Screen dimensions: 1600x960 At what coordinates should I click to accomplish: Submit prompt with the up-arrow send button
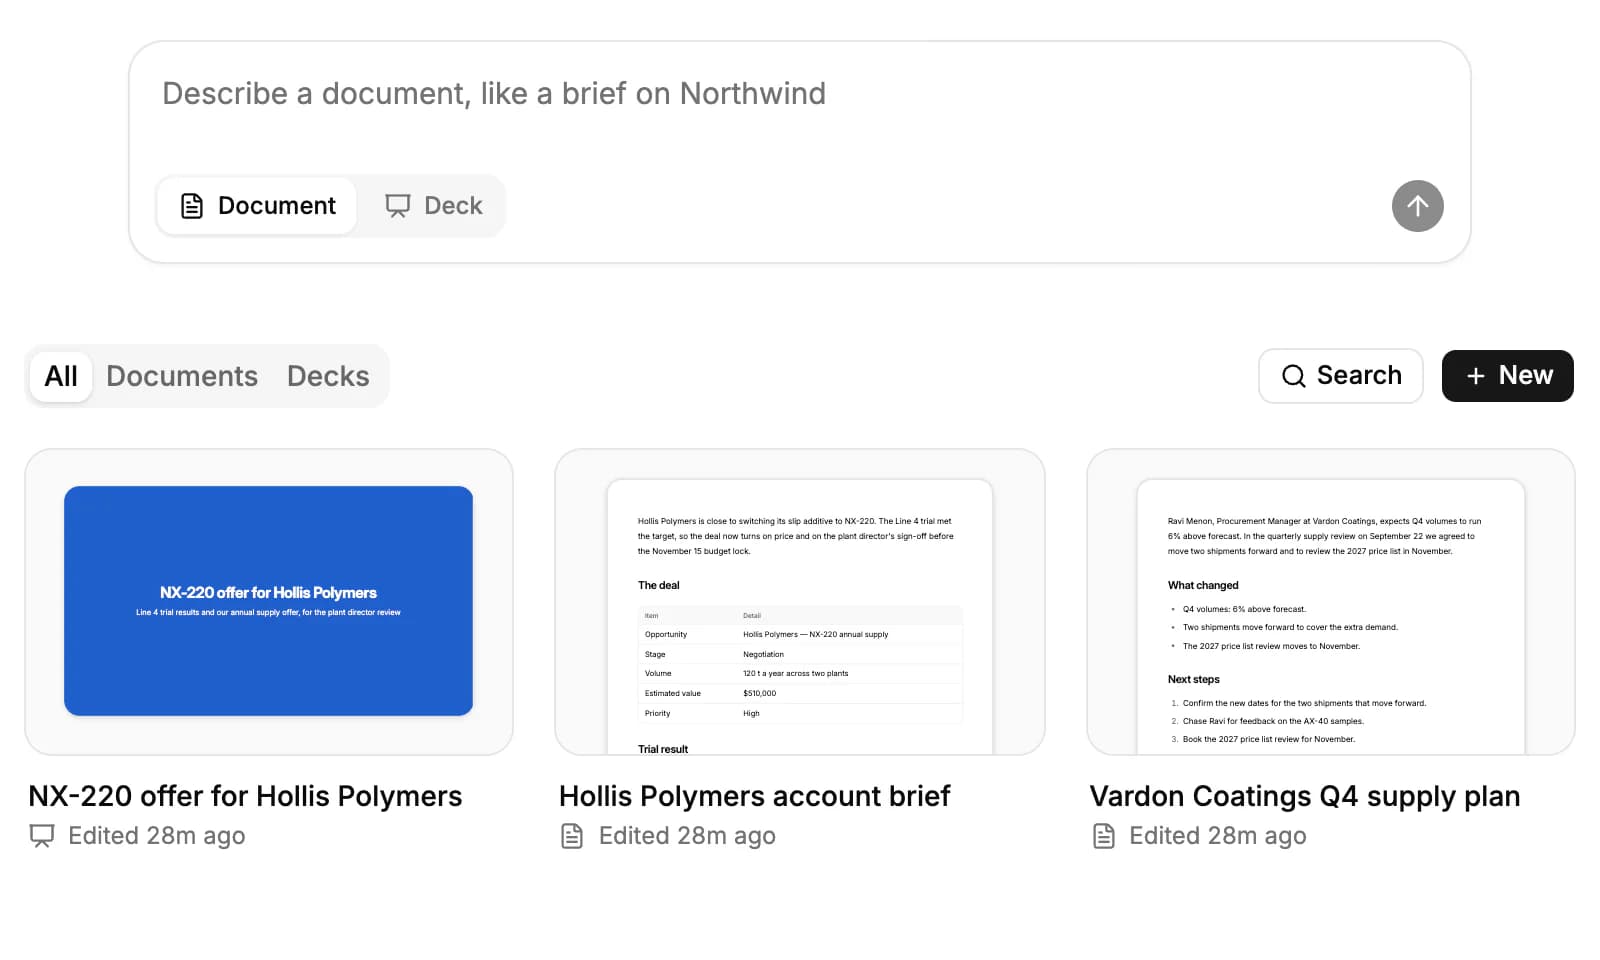point(1417,206)
